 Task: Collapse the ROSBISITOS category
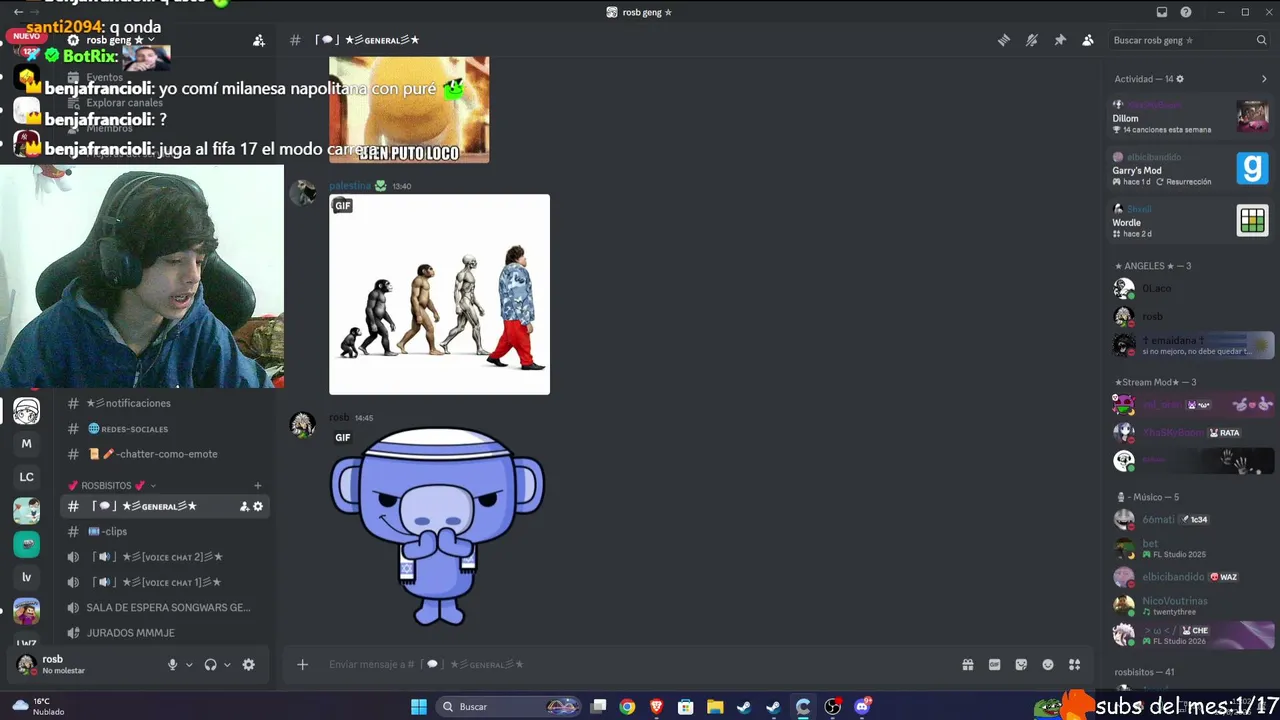(x=111, y=486)
